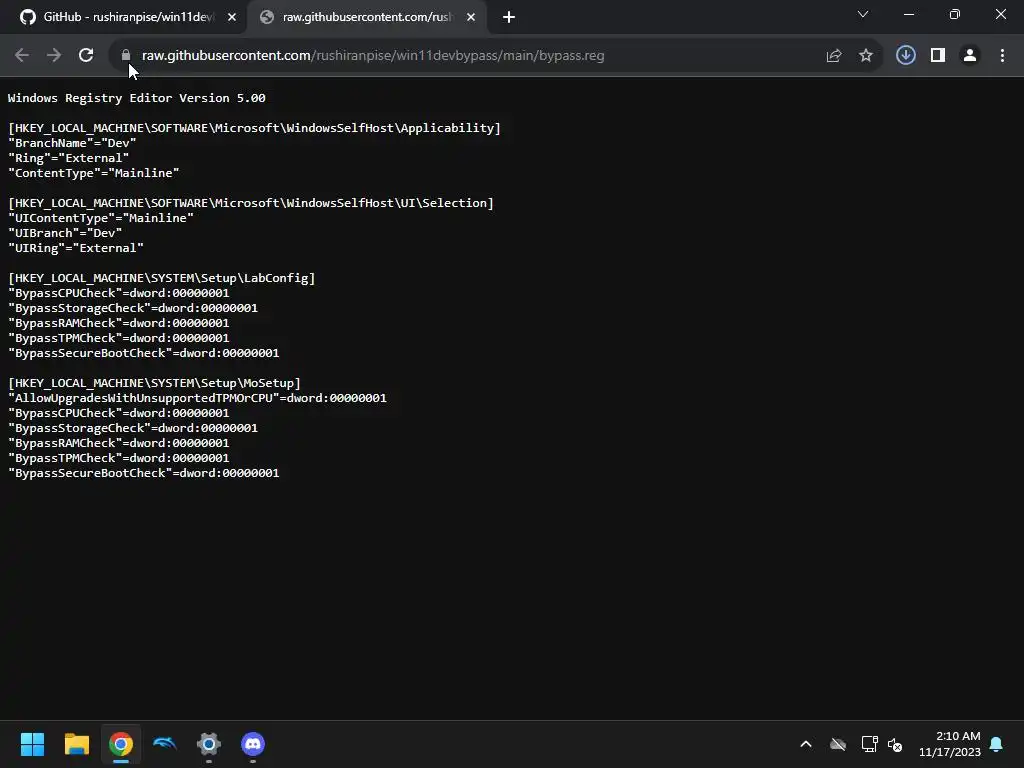The height and width of the screenshot is (768, 1024).
Task: Open Discord from taskbar
Action: point(253,744)
